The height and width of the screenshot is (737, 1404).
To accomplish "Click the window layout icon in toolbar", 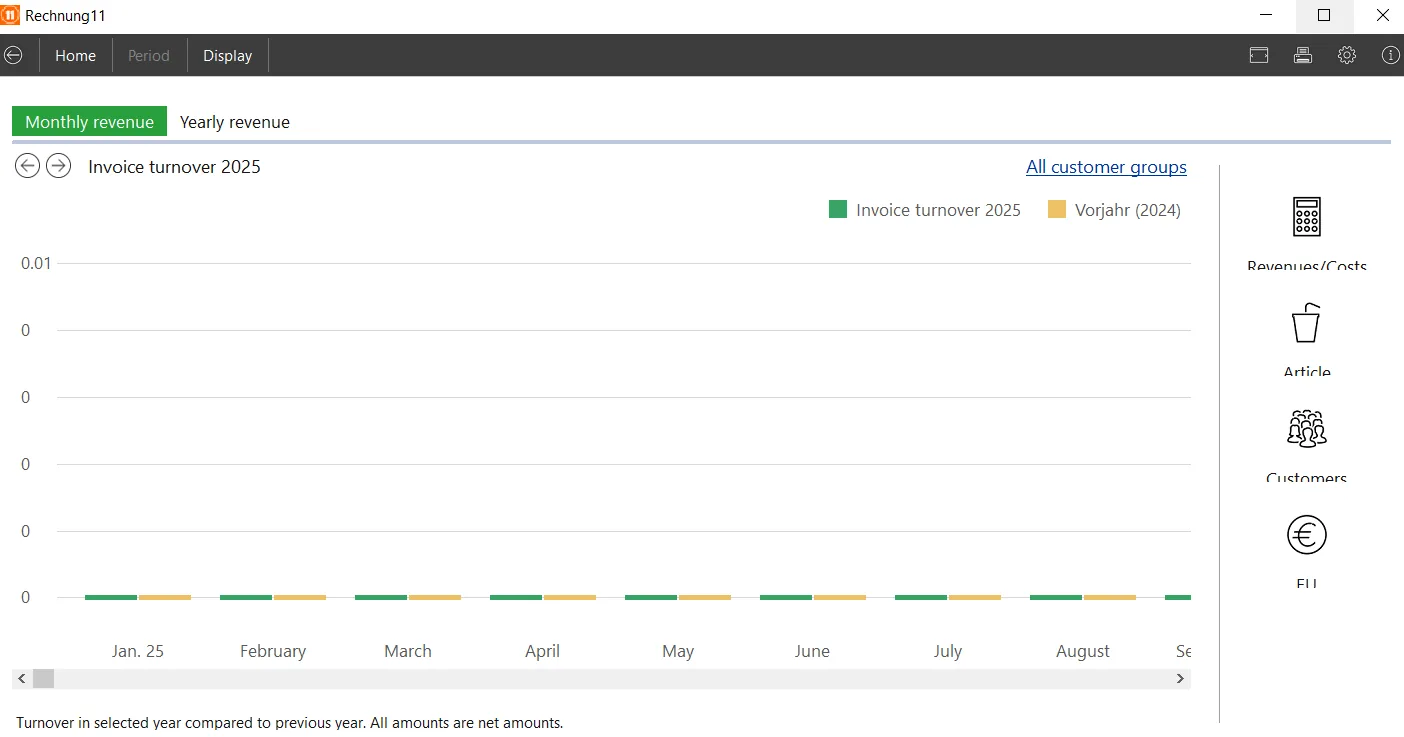I will (x=1259, y=56).
